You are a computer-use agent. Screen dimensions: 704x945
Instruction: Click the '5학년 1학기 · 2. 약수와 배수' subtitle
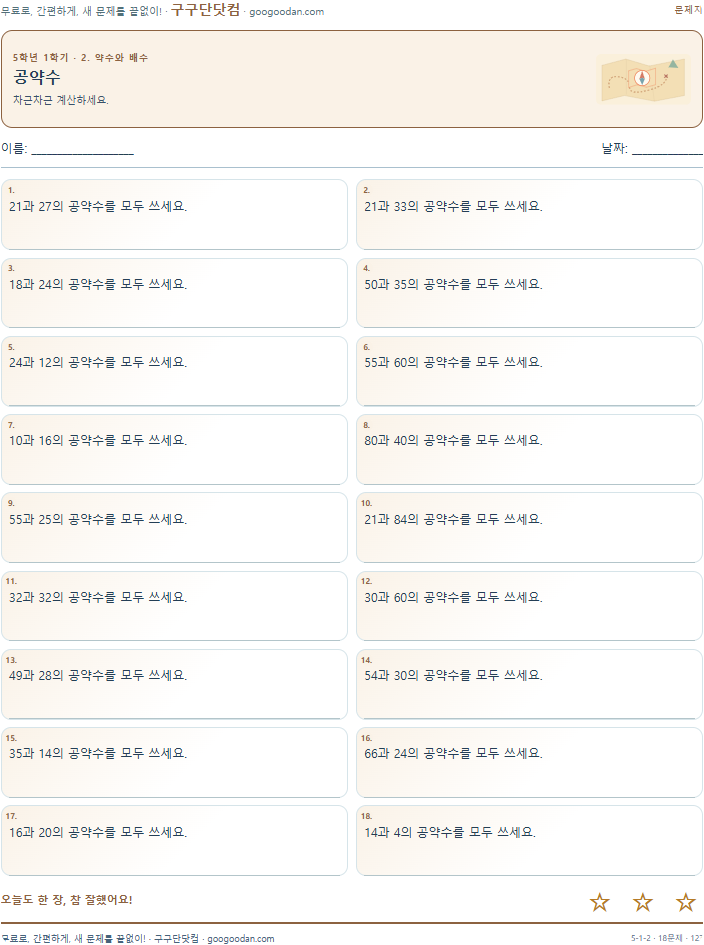pyautogui.click(x=80, y=57)
